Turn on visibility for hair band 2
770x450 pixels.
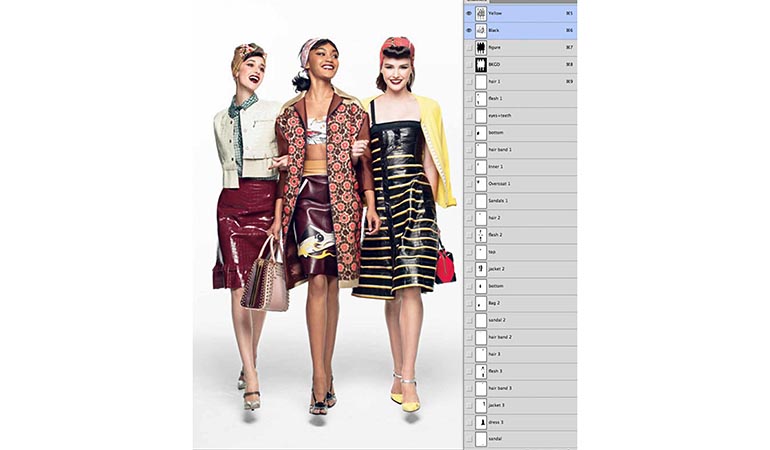coord(469,337)
